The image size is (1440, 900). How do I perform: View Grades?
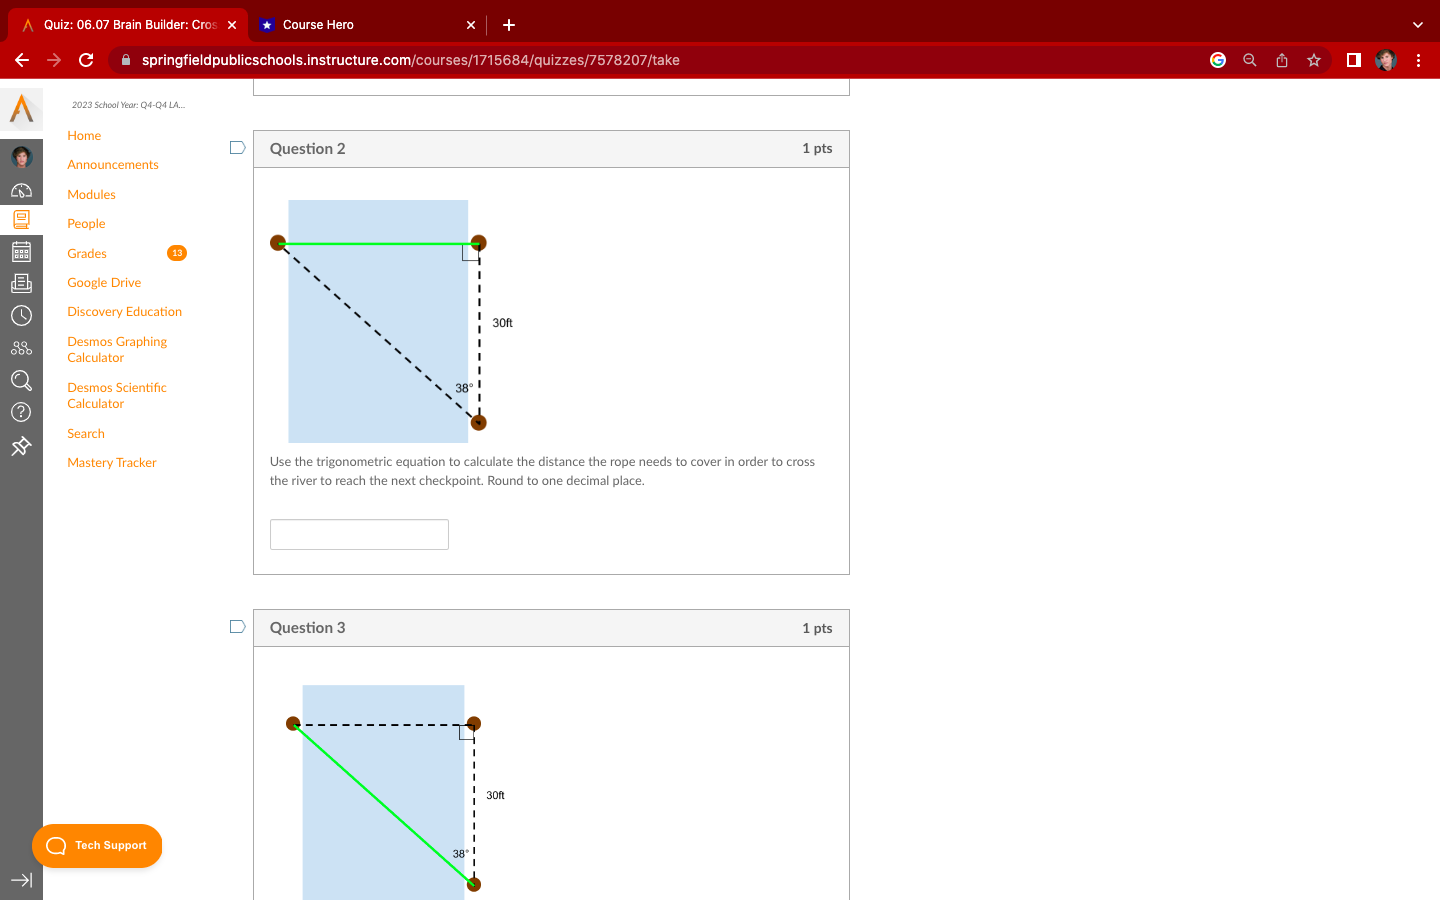pyautogui.click(x=87, y=254)
